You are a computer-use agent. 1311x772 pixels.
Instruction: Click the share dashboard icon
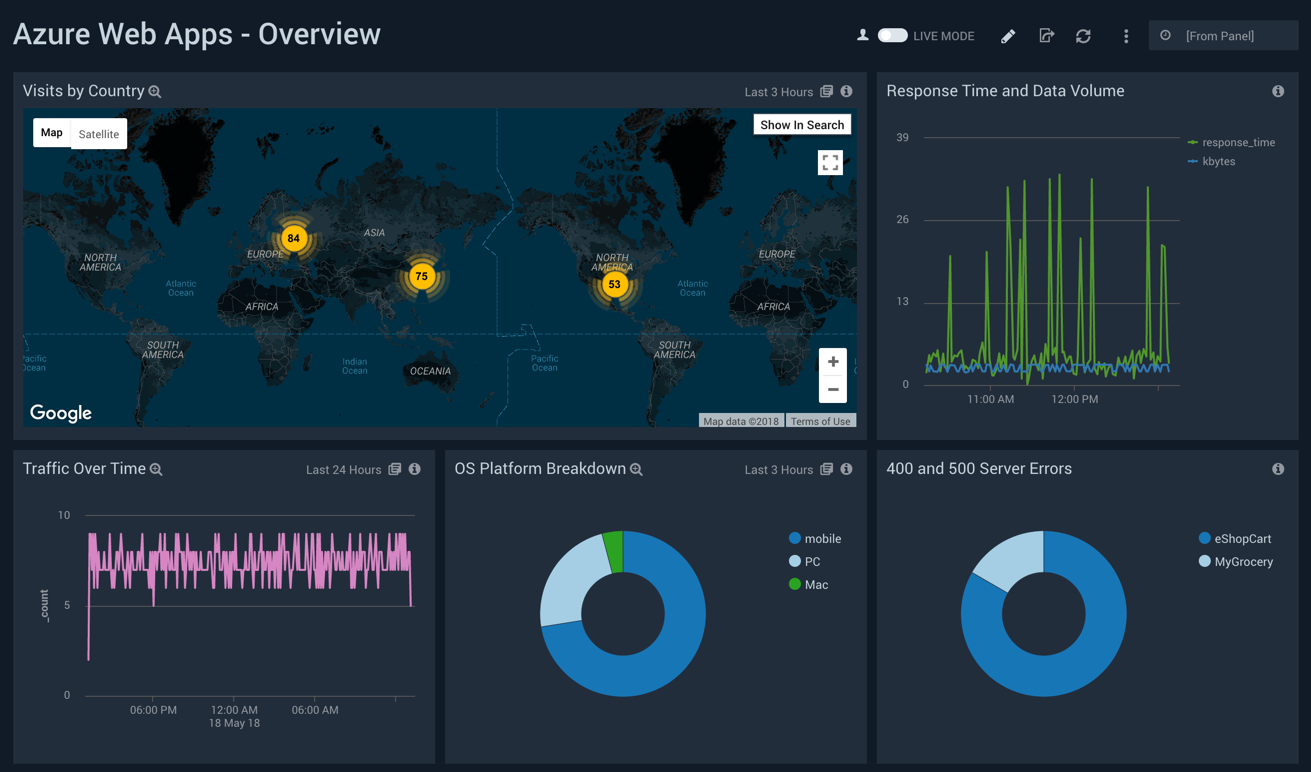pyautogui.click(x=1046, y=36)
